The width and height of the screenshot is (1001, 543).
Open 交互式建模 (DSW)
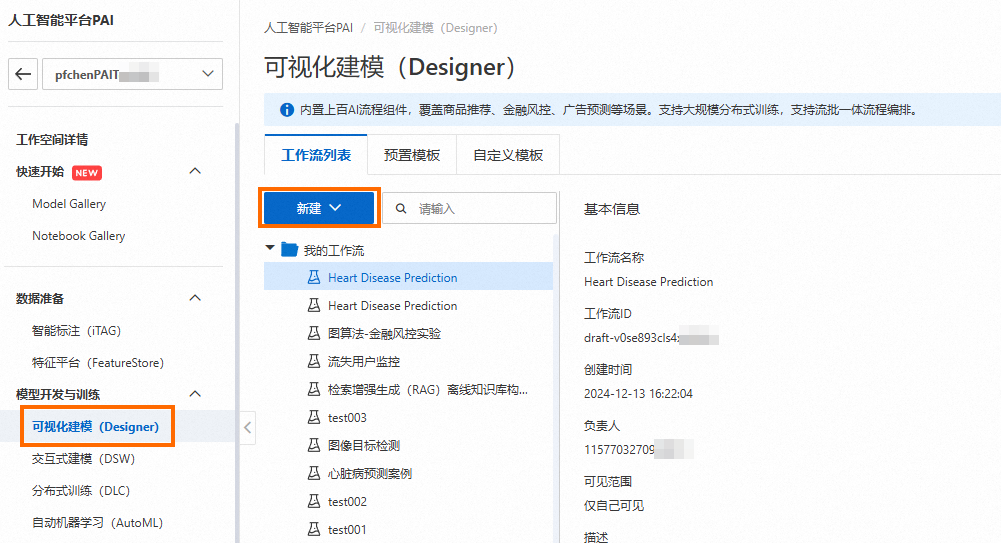[x=83, y=458]
